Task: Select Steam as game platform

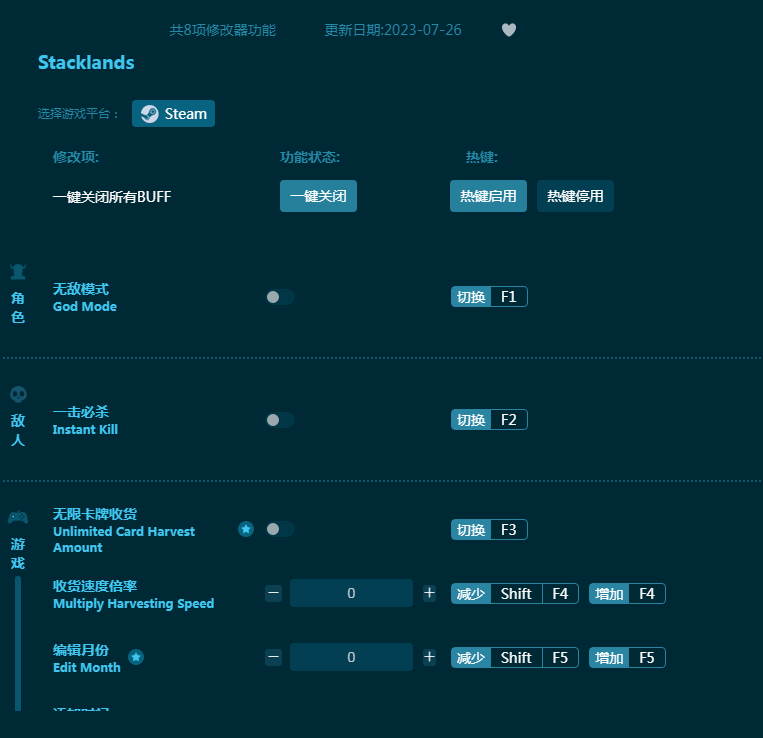Action: (173, 114)
